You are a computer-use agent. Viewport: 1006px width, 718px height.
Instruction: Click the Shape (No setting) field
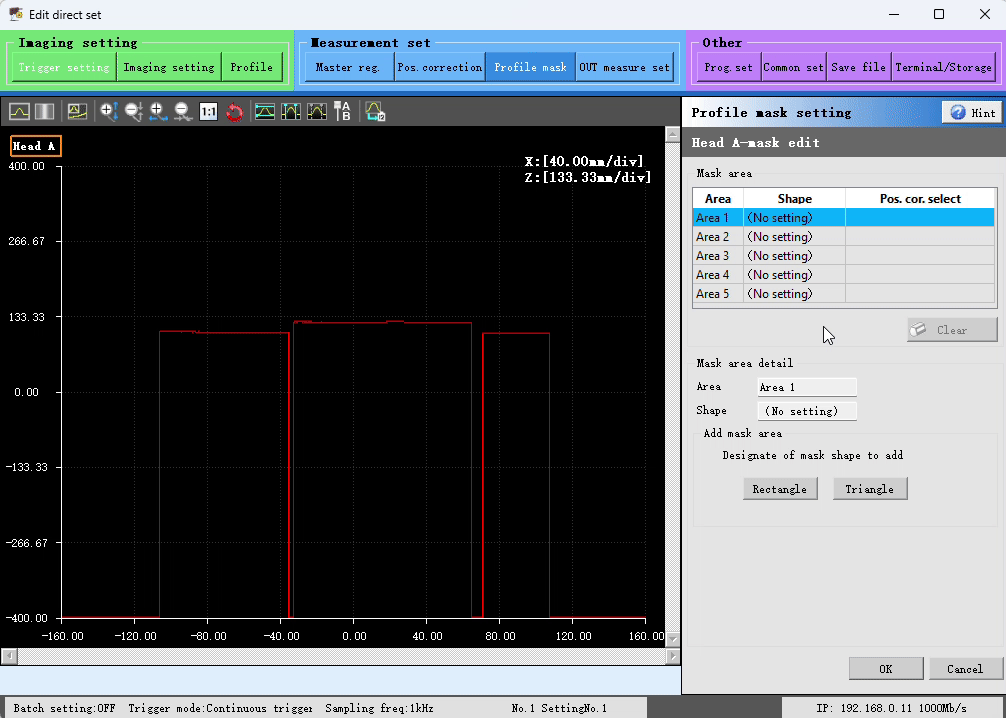806,411
